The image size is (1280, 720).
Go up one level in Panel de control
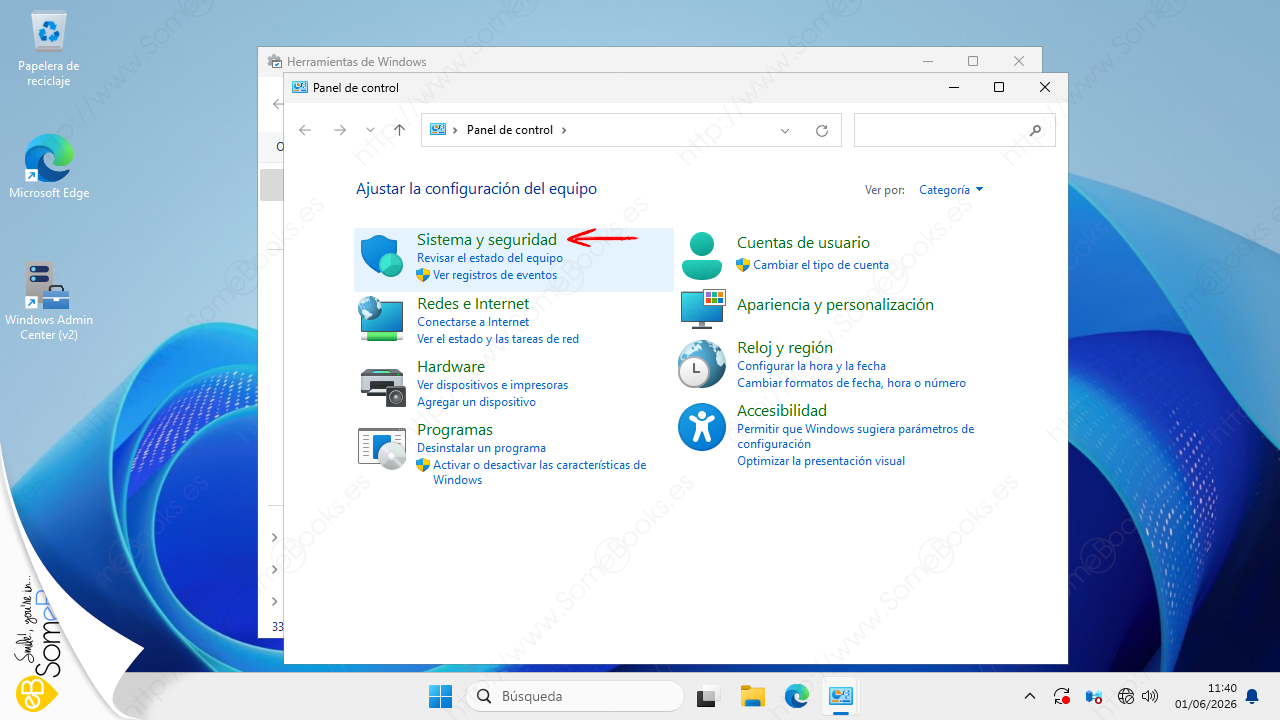point(400,130)
